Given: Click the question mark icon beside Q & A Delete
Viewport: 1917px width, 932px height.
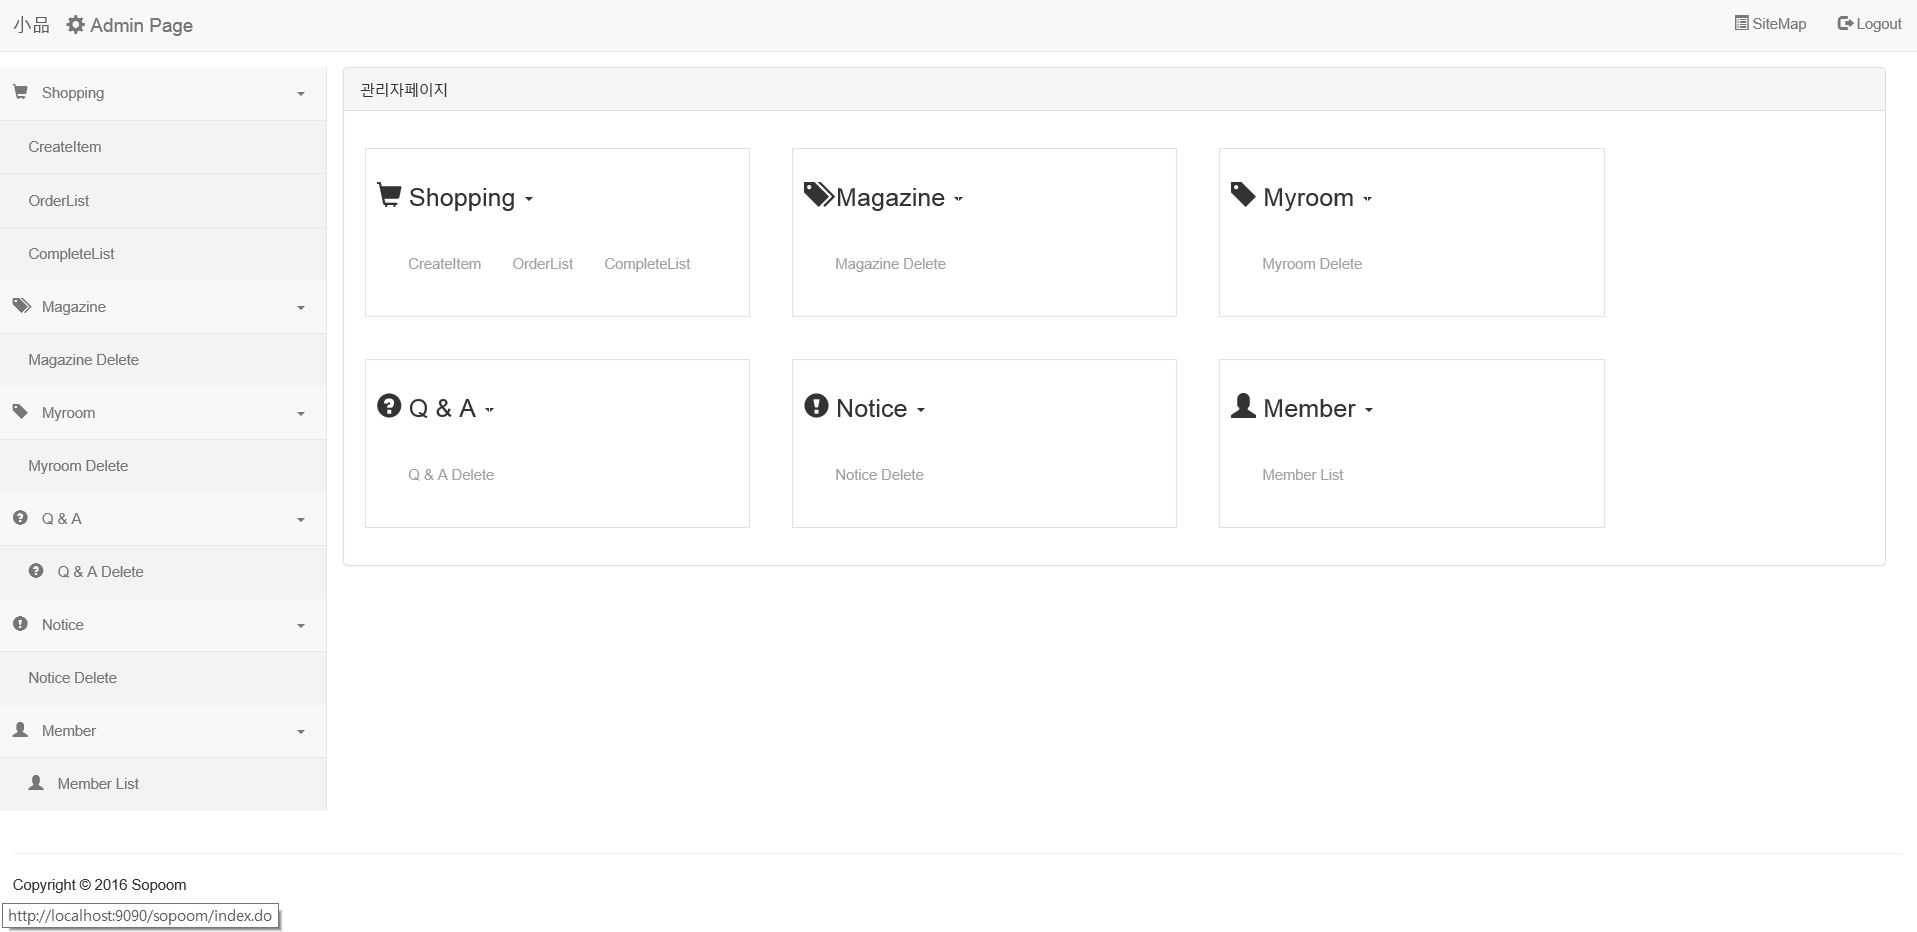Looking at the screenshot, I should tap(36, 571).
